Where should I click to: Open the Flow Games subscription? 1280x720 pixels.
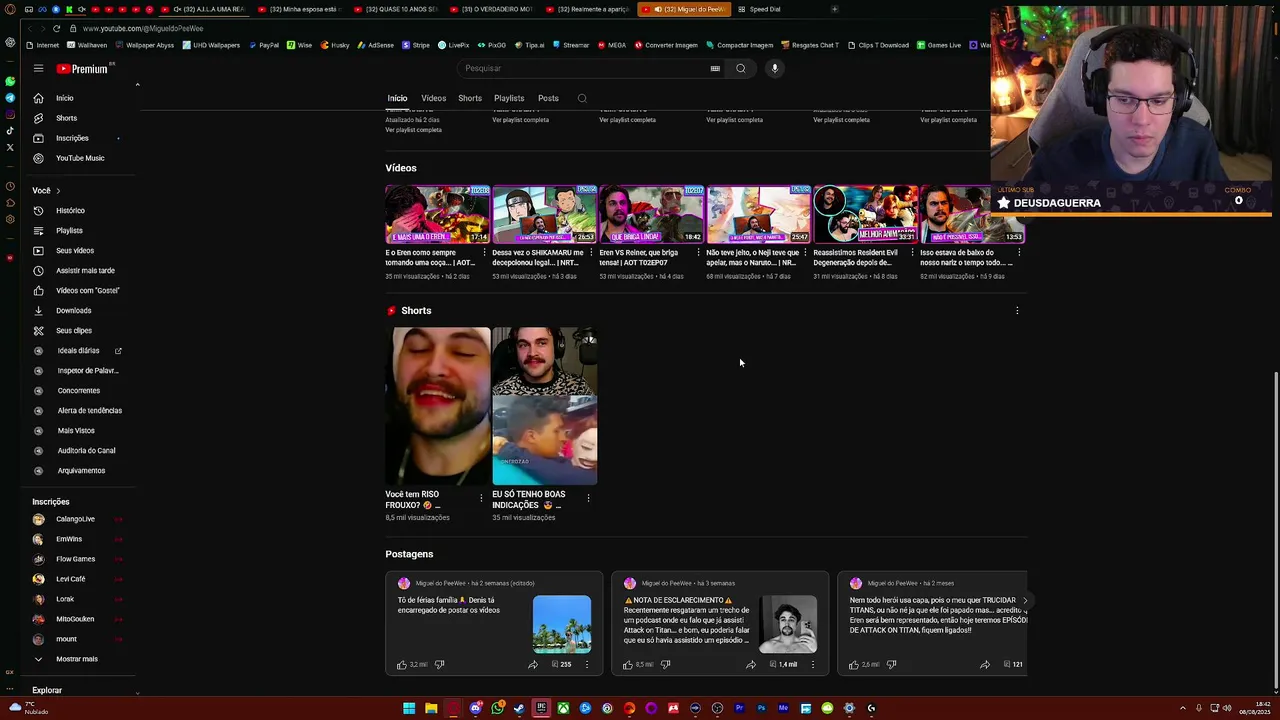pos(75,559)
